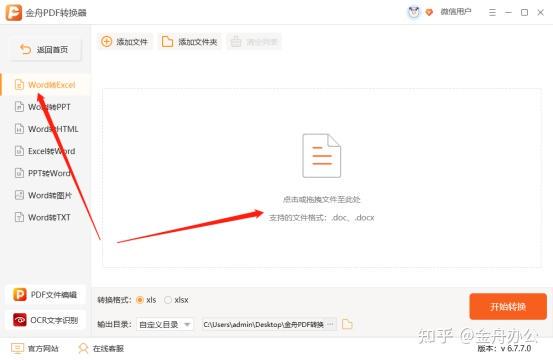553x360 pixels.
Task: Click the Word转TXT file icon
Action: pyautogui.click(x=19, y=217)
